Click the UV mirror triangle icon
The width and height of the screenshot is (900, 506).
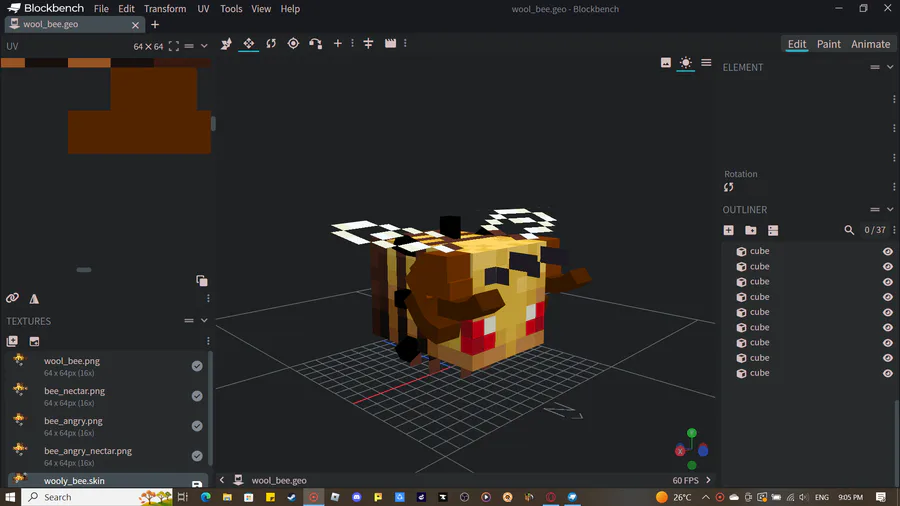[x=34, y=298]
